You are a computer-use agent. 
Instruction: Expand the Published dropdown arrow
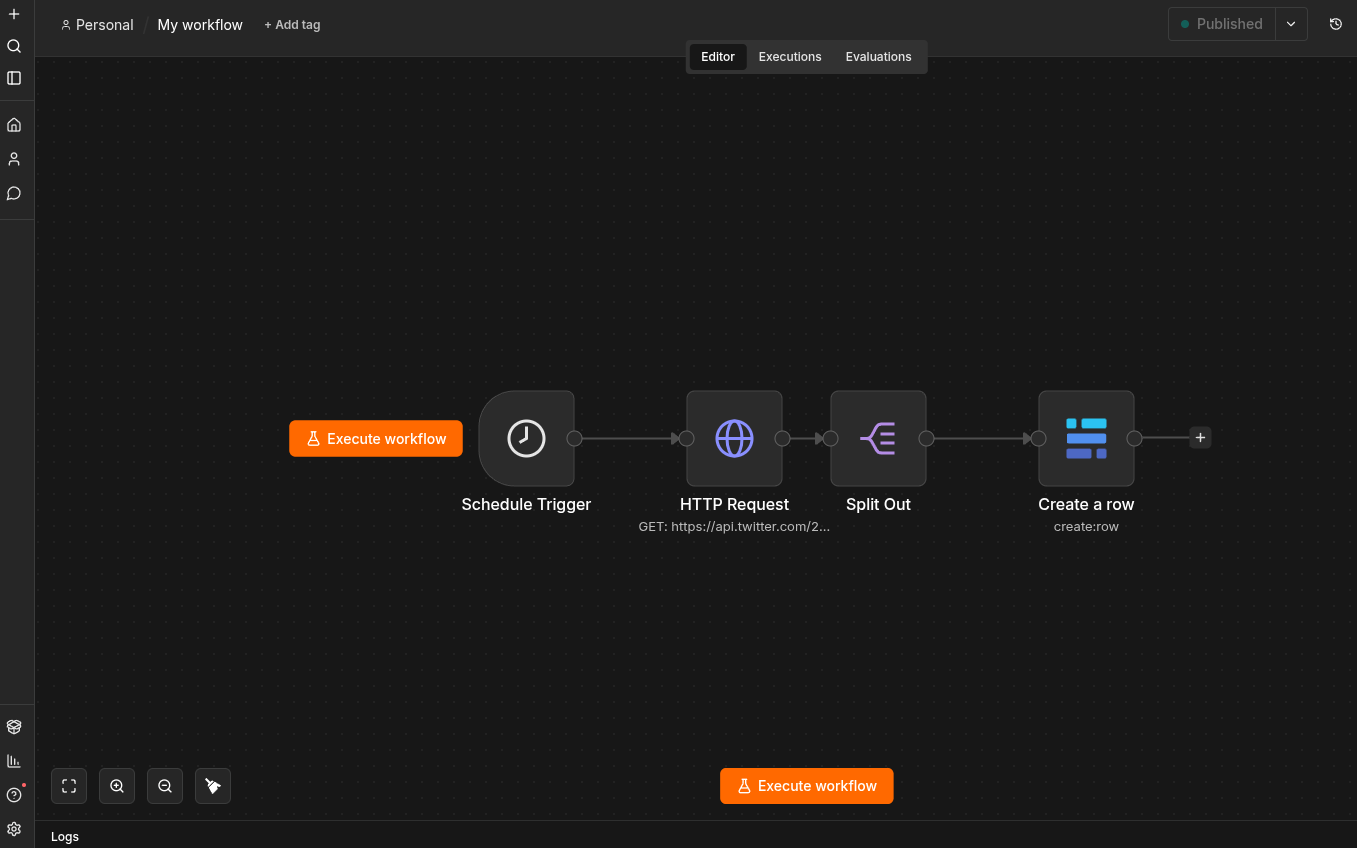(1291, 24)
